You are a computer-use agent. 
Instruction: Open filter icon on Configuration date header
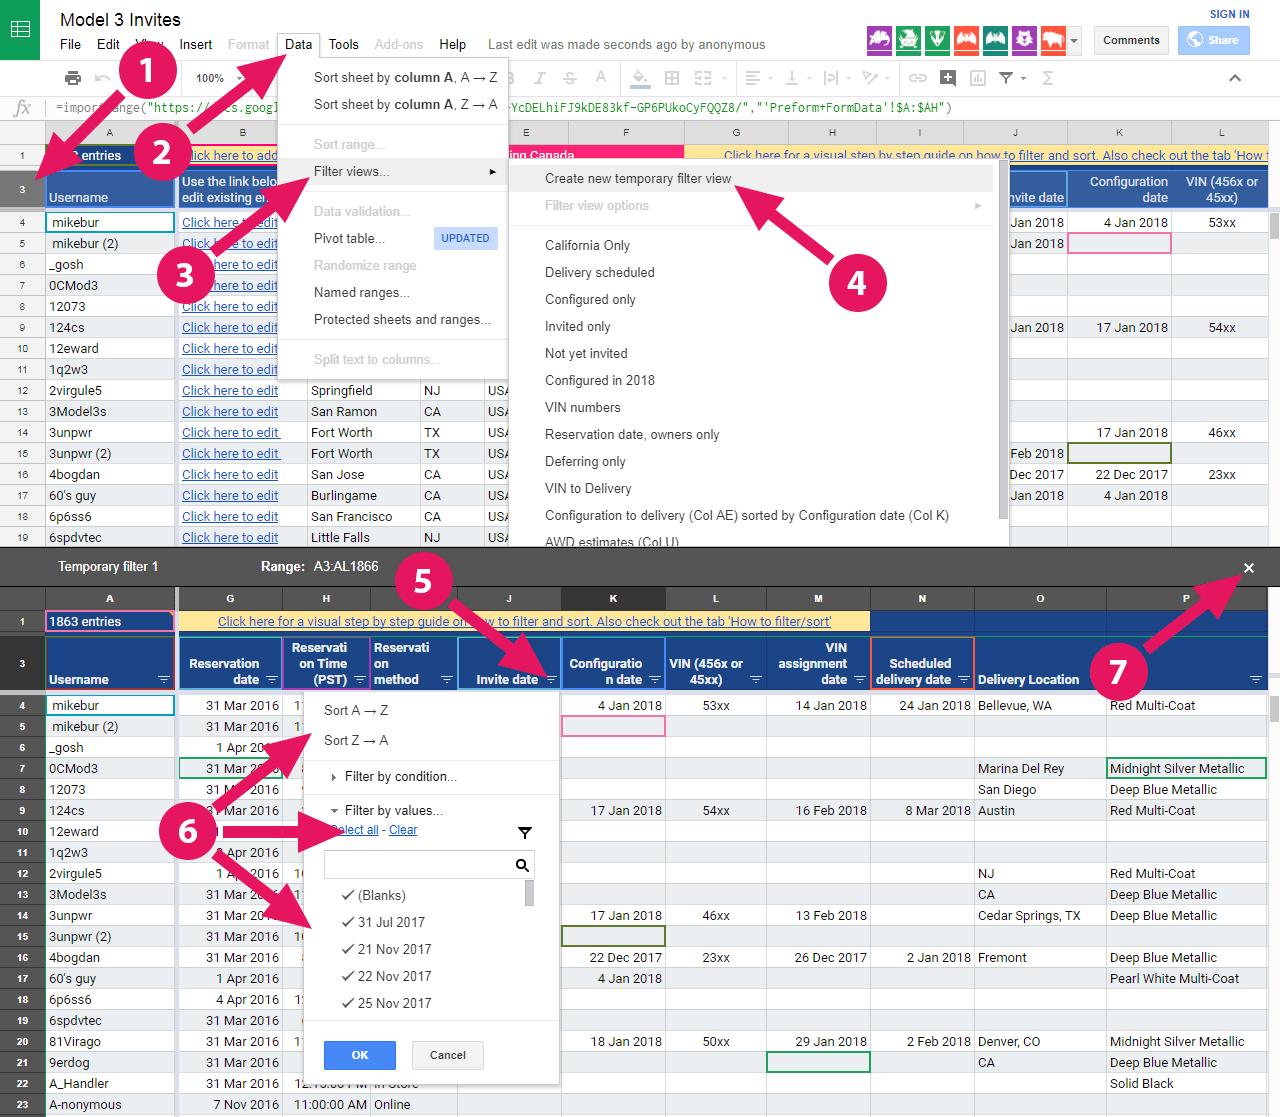[655, 680]
